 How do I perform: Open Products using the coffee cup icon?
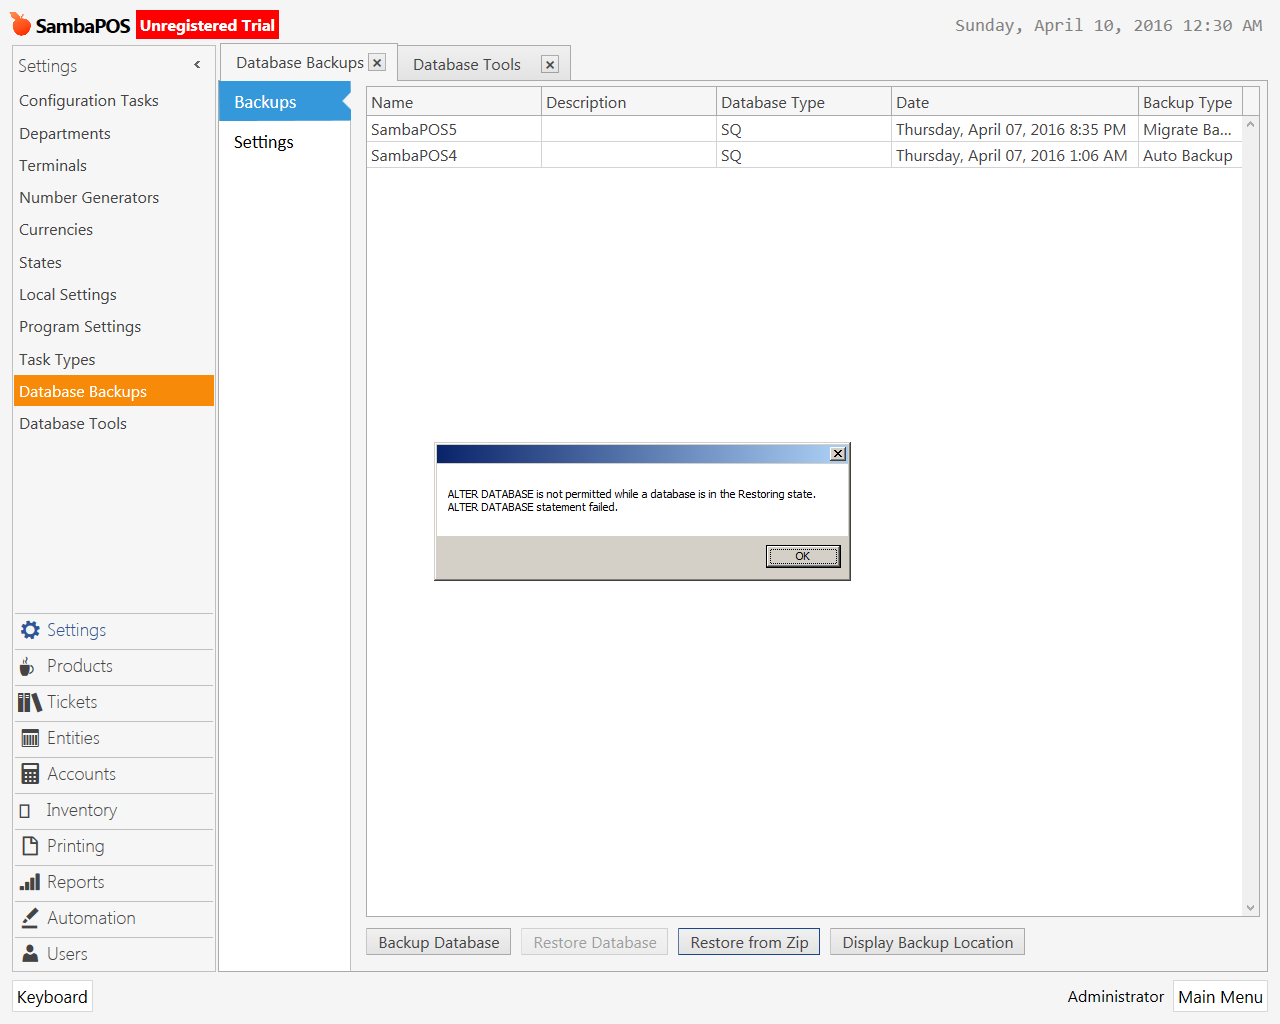click(29, 666)
